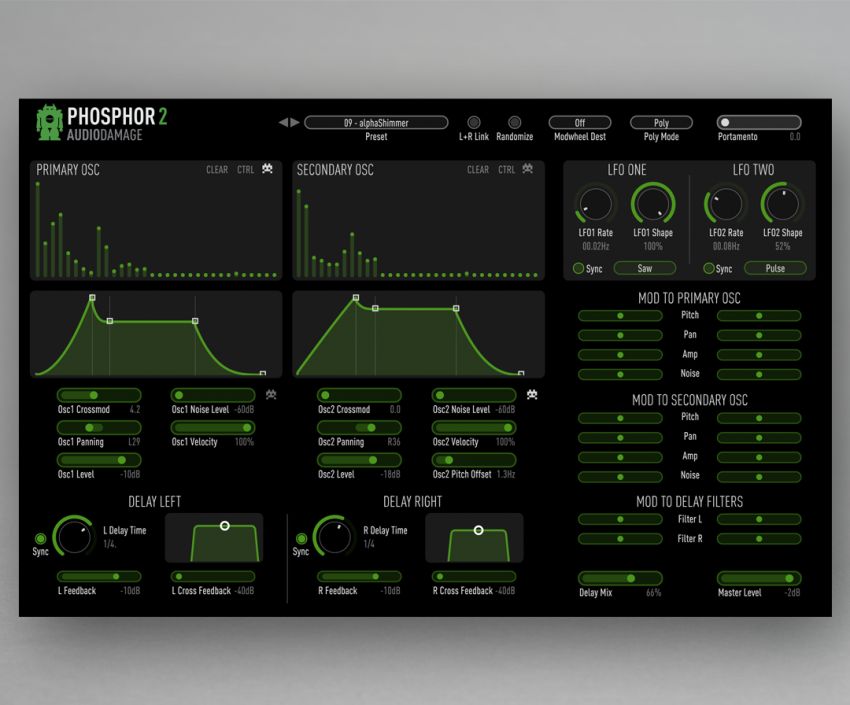Viewport: 850px width, 705px height.
Task: Click the Osc2 Crossmod slider
Action: click(359, 395)
